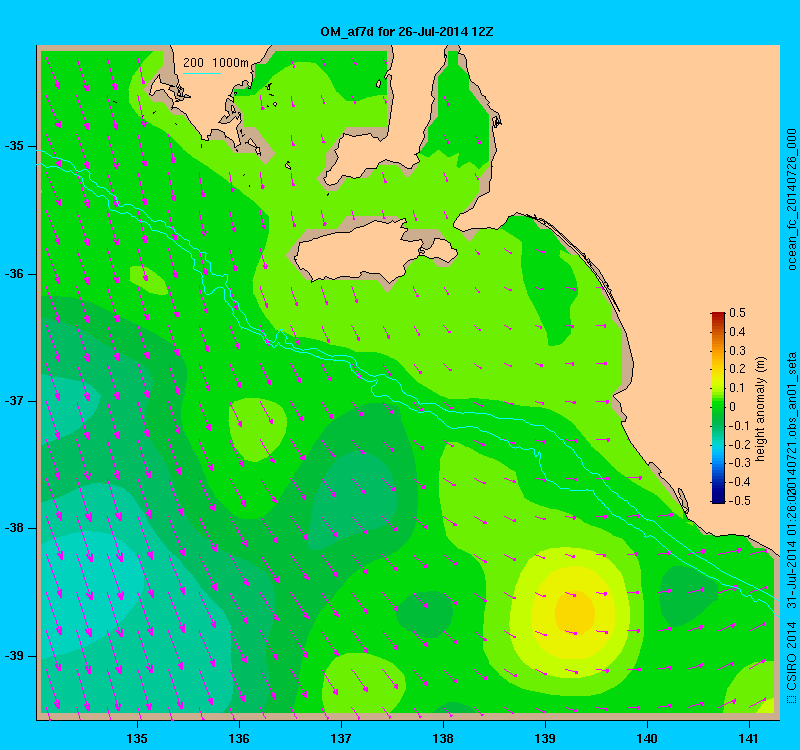The width and height of the screenshot is (800, 750).
Task: Click the 139 longitude axis label
Action: click(x=545, y=738)
